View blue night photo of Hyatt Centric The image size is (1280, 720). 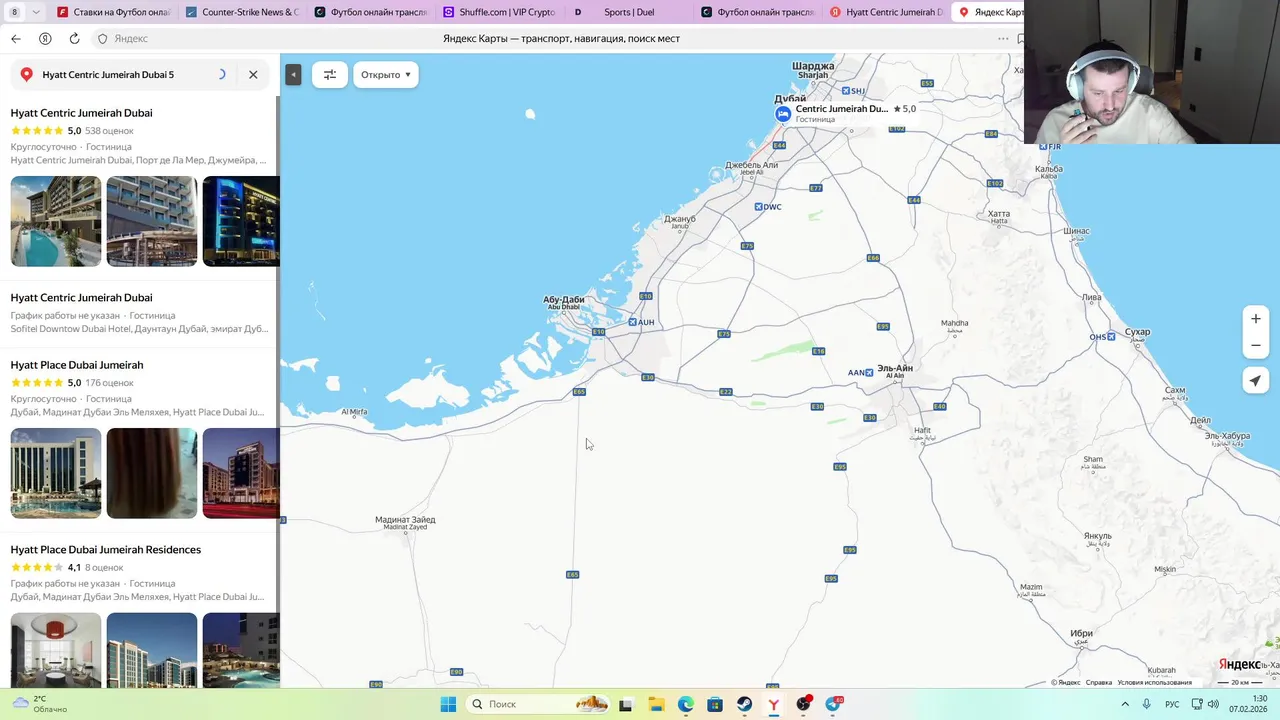241,221
